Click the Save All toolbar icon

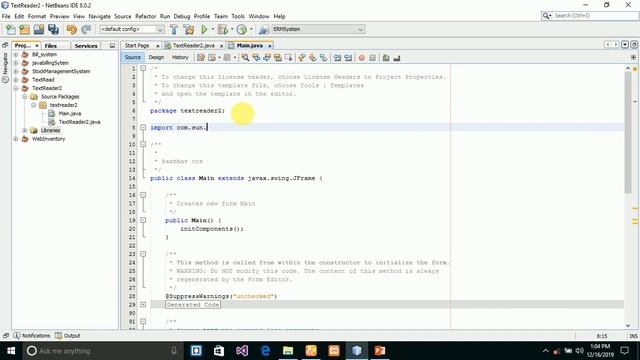pos(53,29)
